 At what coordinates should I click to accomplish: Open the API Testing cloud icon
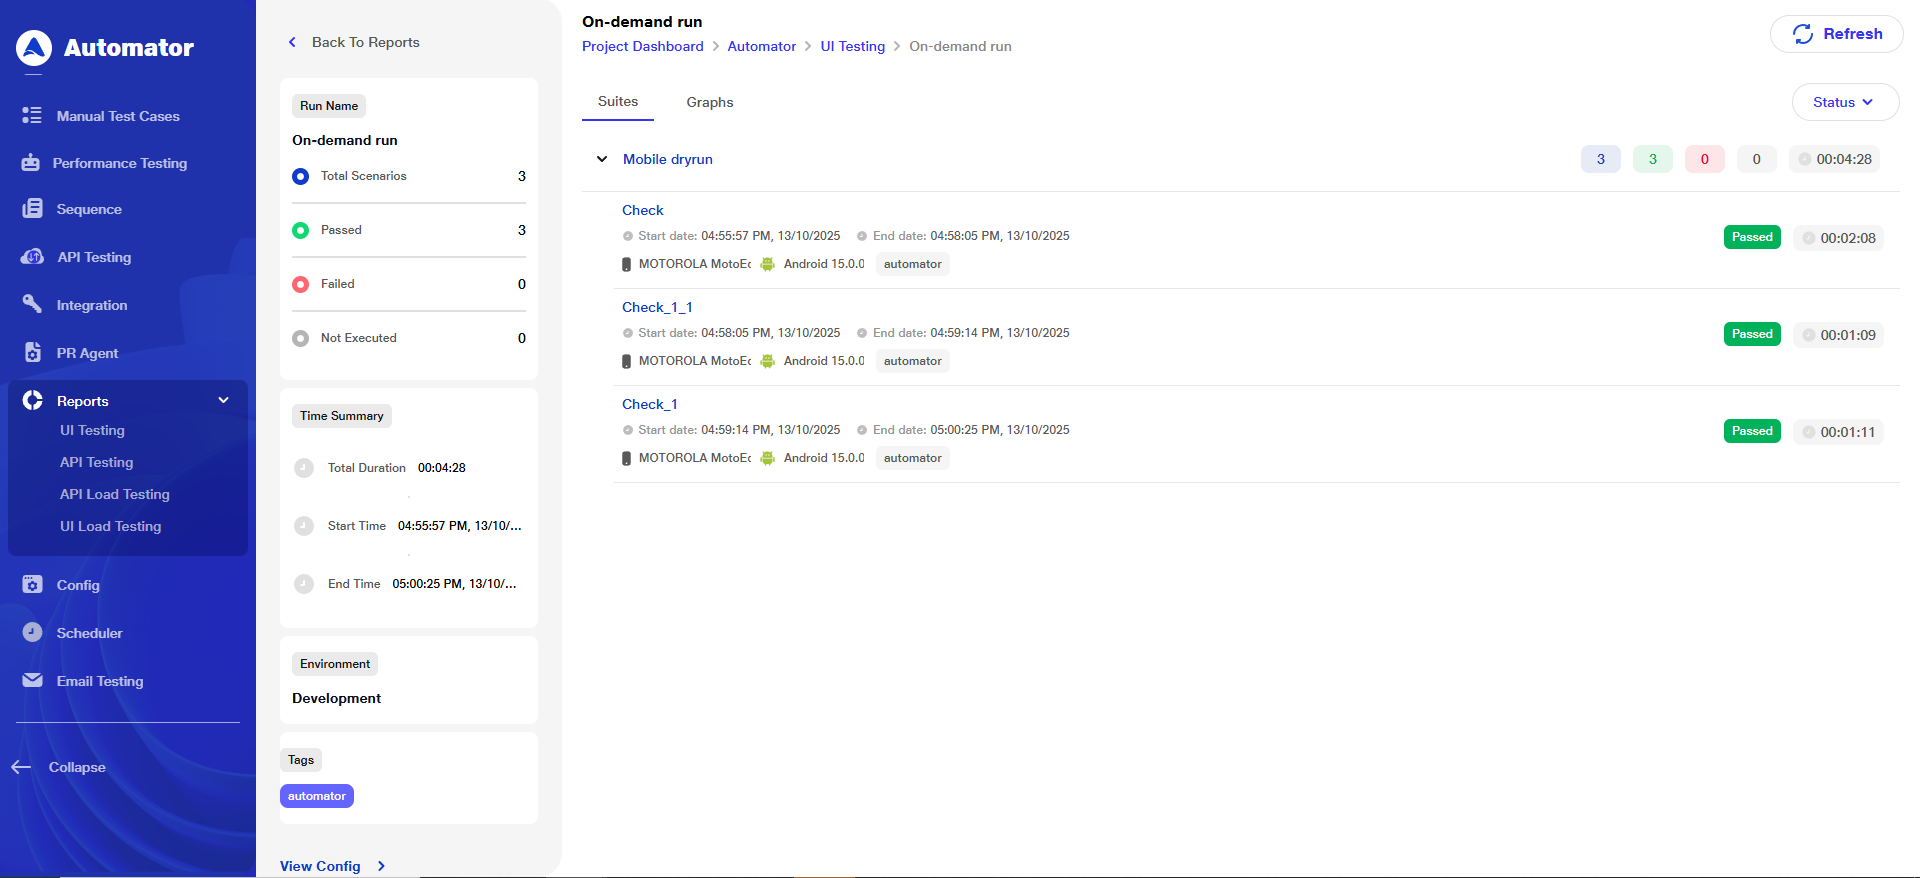point(32,257)
